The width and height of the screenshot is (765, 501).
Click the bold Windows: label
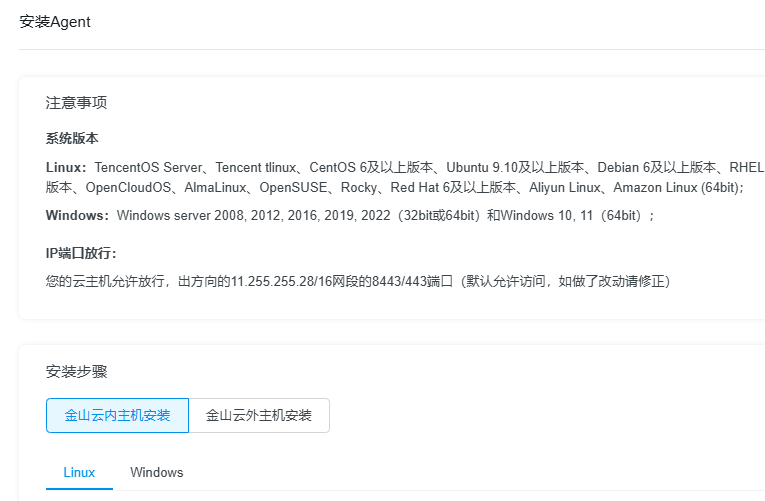(x=78, y=215)
